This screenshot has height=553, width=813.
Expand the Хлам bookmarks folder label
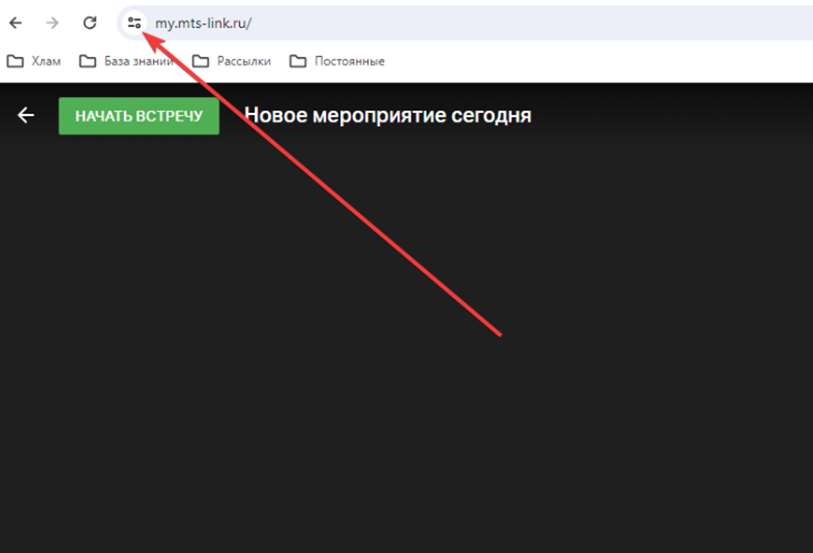(45, 61)
